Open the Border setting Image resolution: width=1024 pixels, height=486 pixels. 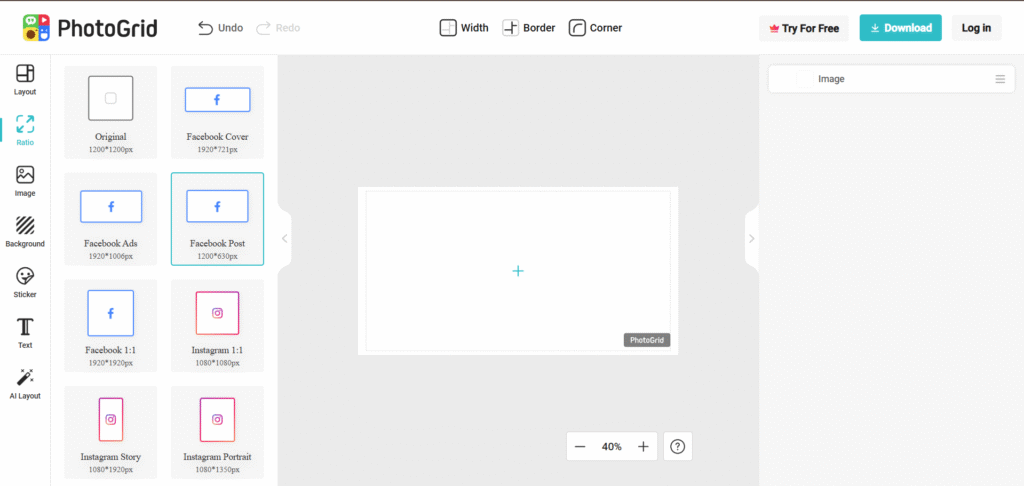528,28
